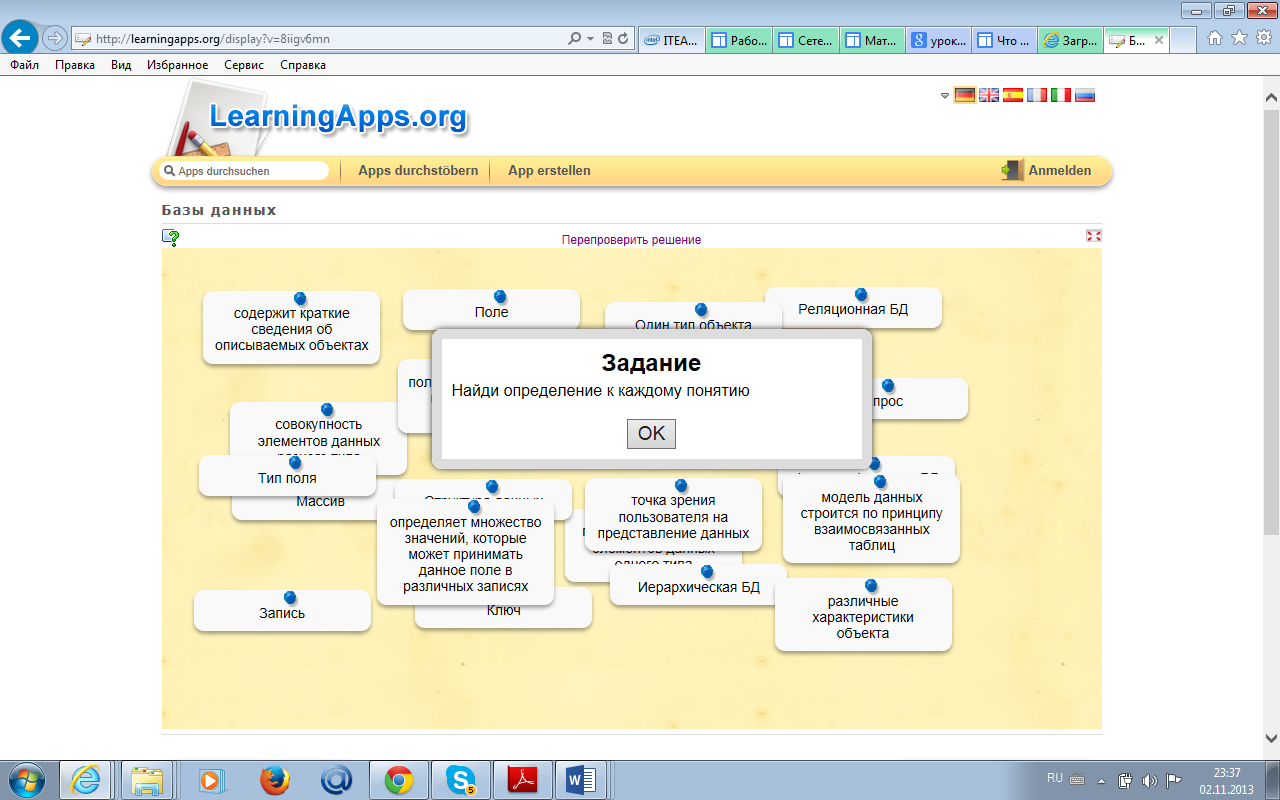Viewport: 1280px width, 800px height.
Task: Click the Apps durchsuchen search field
Action: coord(244,171)
